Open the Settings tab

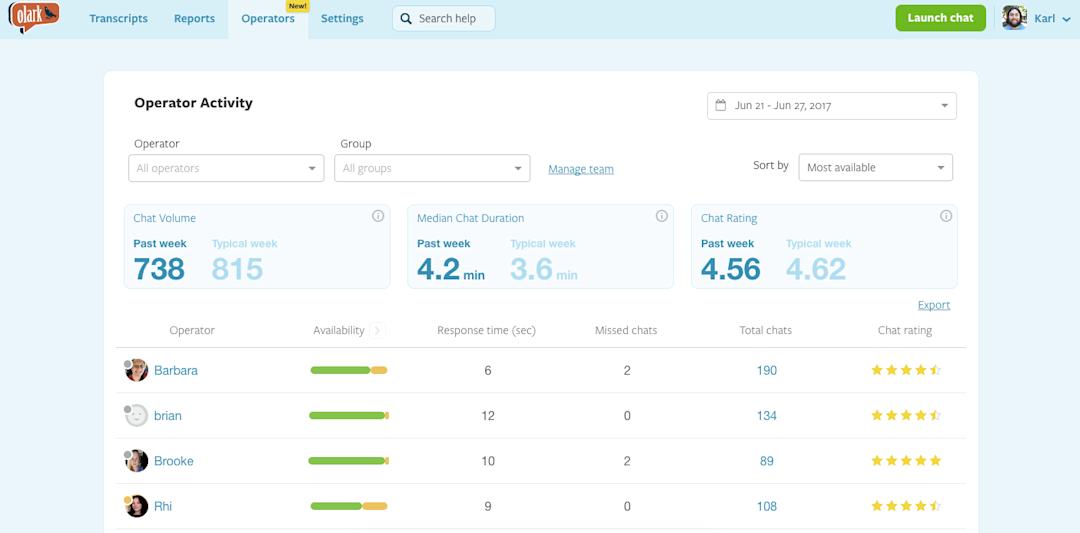[x=342, y=19]
